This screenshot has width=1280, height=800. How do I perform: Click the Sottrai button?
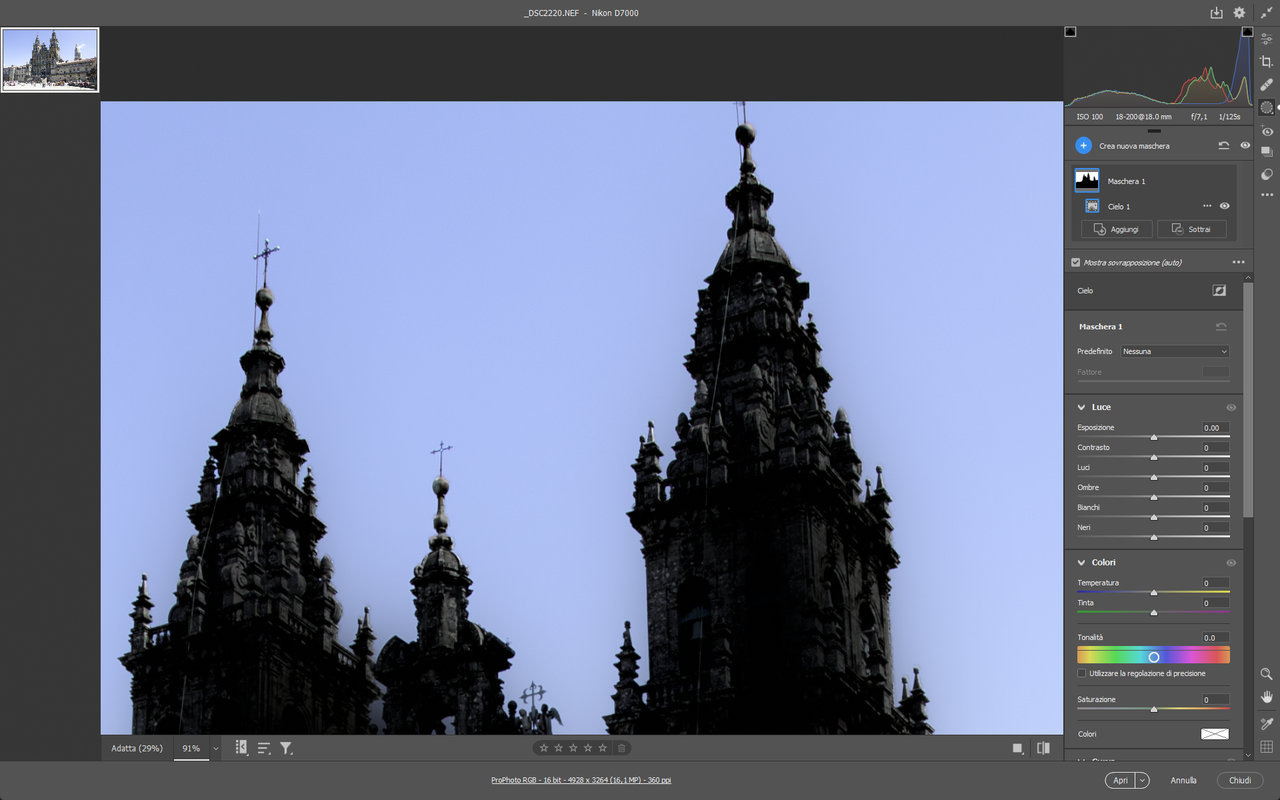[x=1192, y=229]
